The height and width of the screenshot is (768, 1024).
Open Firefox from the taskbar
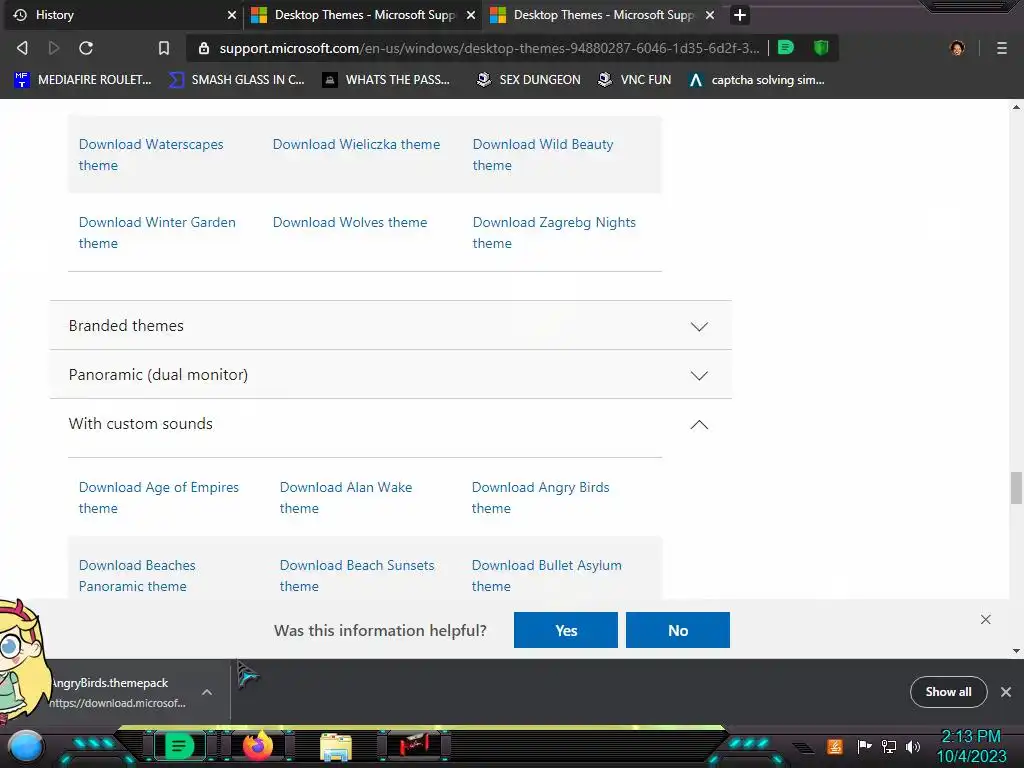click(x=258, y=745)
